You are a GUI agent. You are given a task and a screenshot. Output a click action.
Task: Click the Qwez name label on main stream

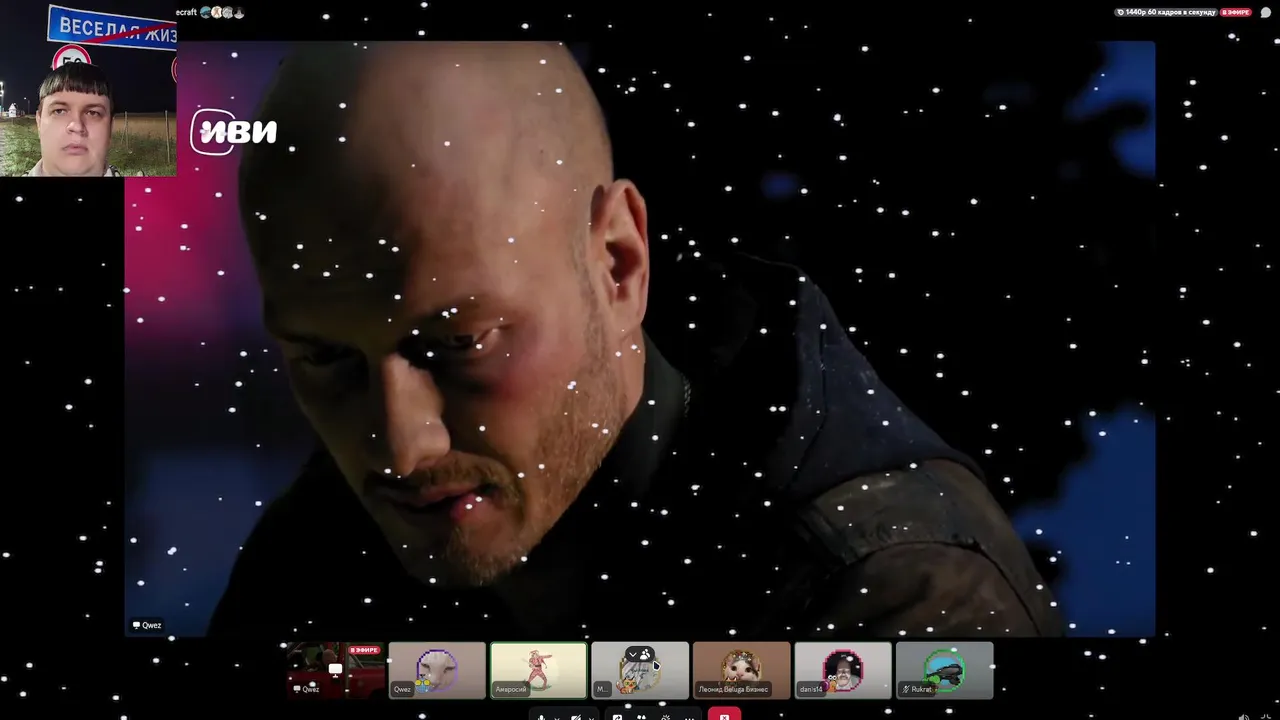[x=147, y=625]
